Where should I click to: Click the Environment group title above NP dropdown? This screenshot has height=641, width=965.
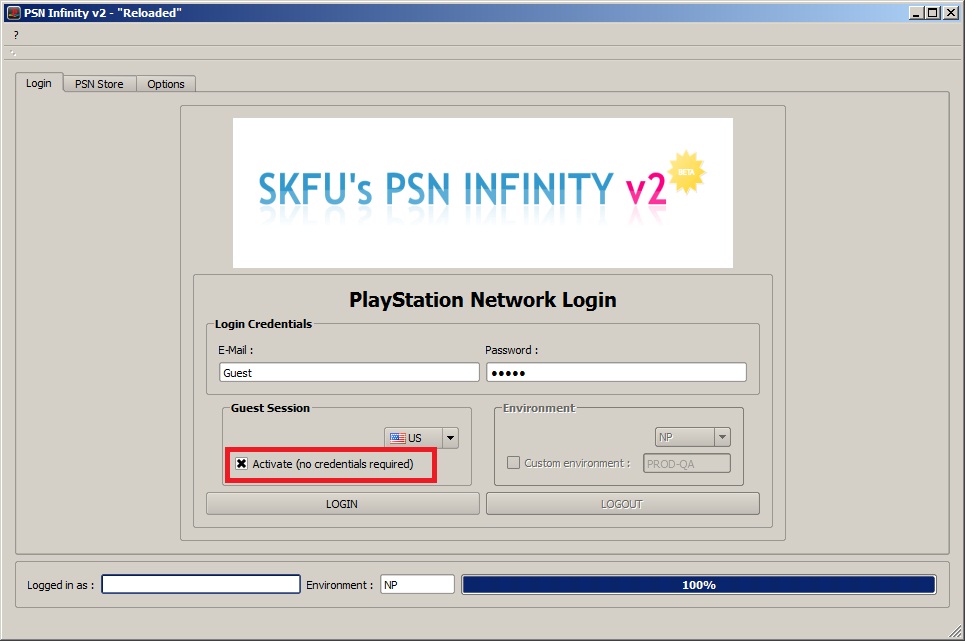(x=539, y=408)
